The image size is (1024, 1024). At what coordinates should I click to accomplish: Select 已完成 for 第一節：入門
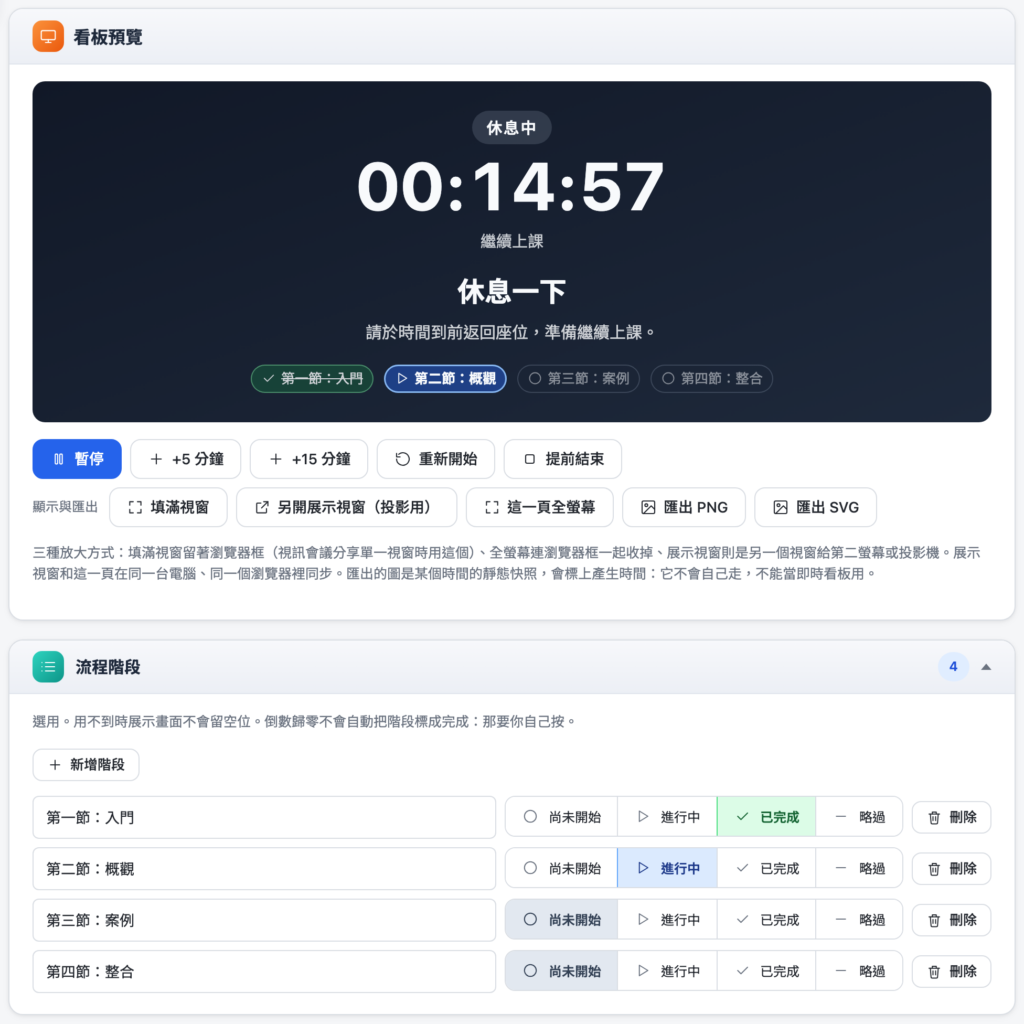[x=767, y=817]
